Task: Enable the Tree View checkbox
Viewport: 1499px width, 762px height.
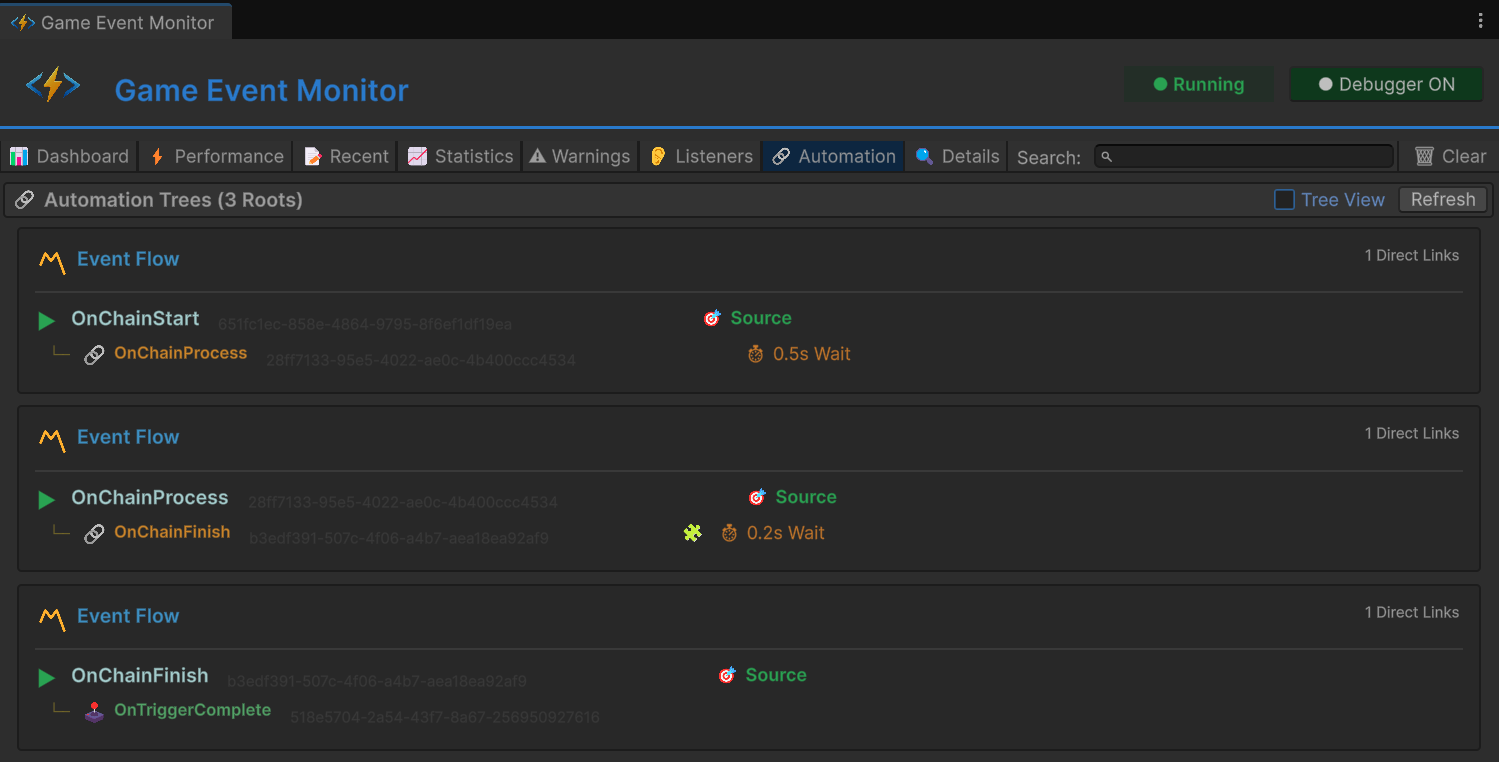Action: [1283, 199]
